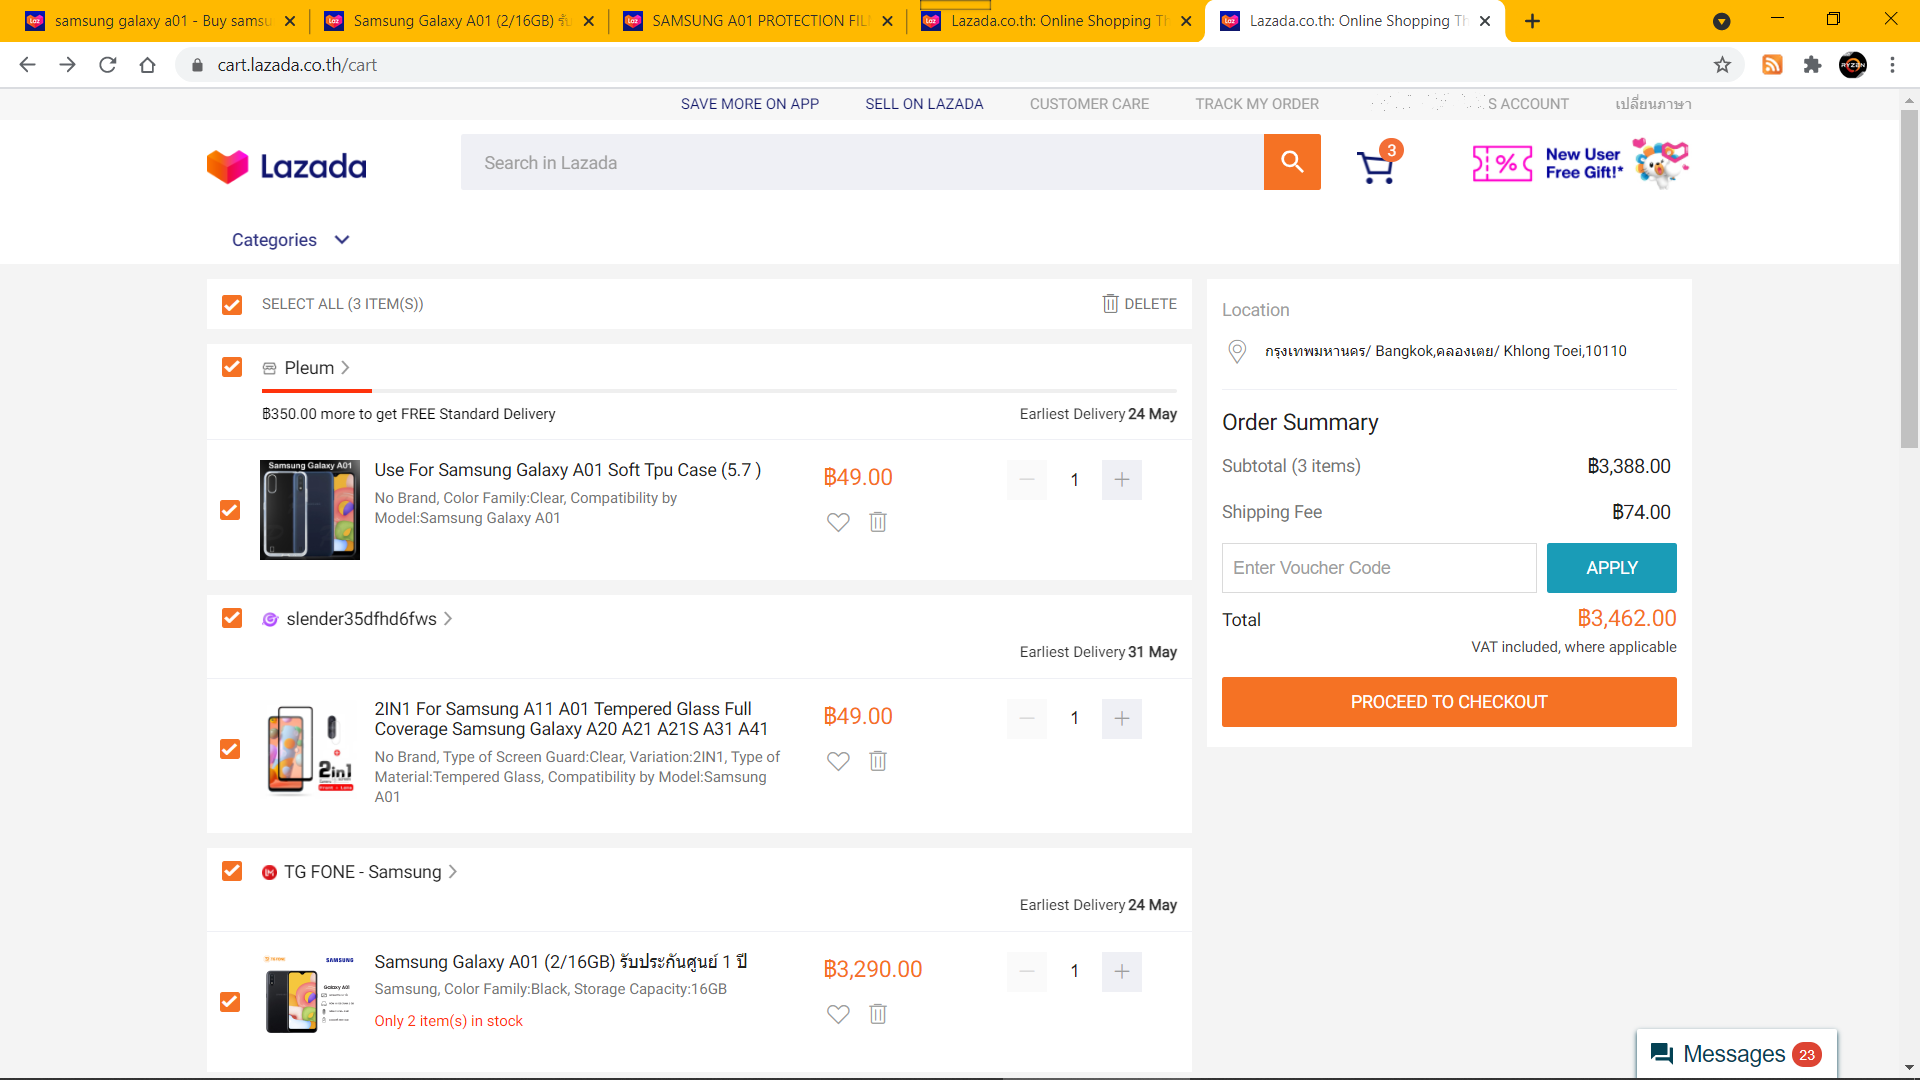The image size is (1920, 1080).
Task: Add Tempered Glass item to wishlist heart
Action: (838, 761)
